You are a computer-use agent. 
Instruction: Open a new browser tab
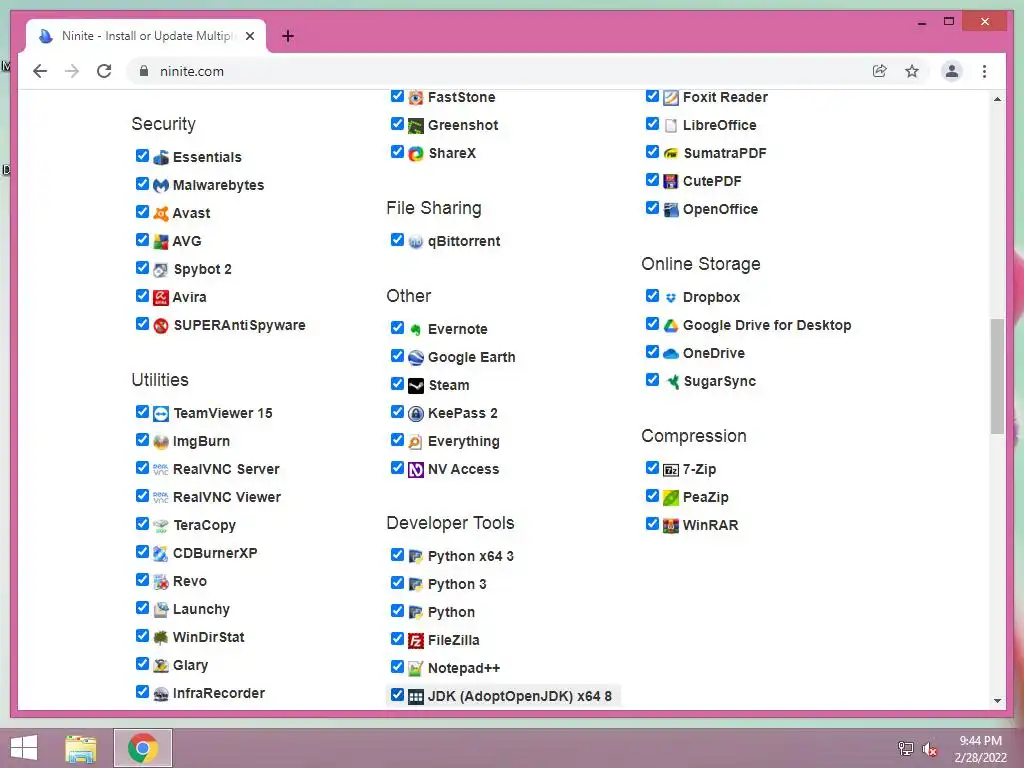point(288,36)
